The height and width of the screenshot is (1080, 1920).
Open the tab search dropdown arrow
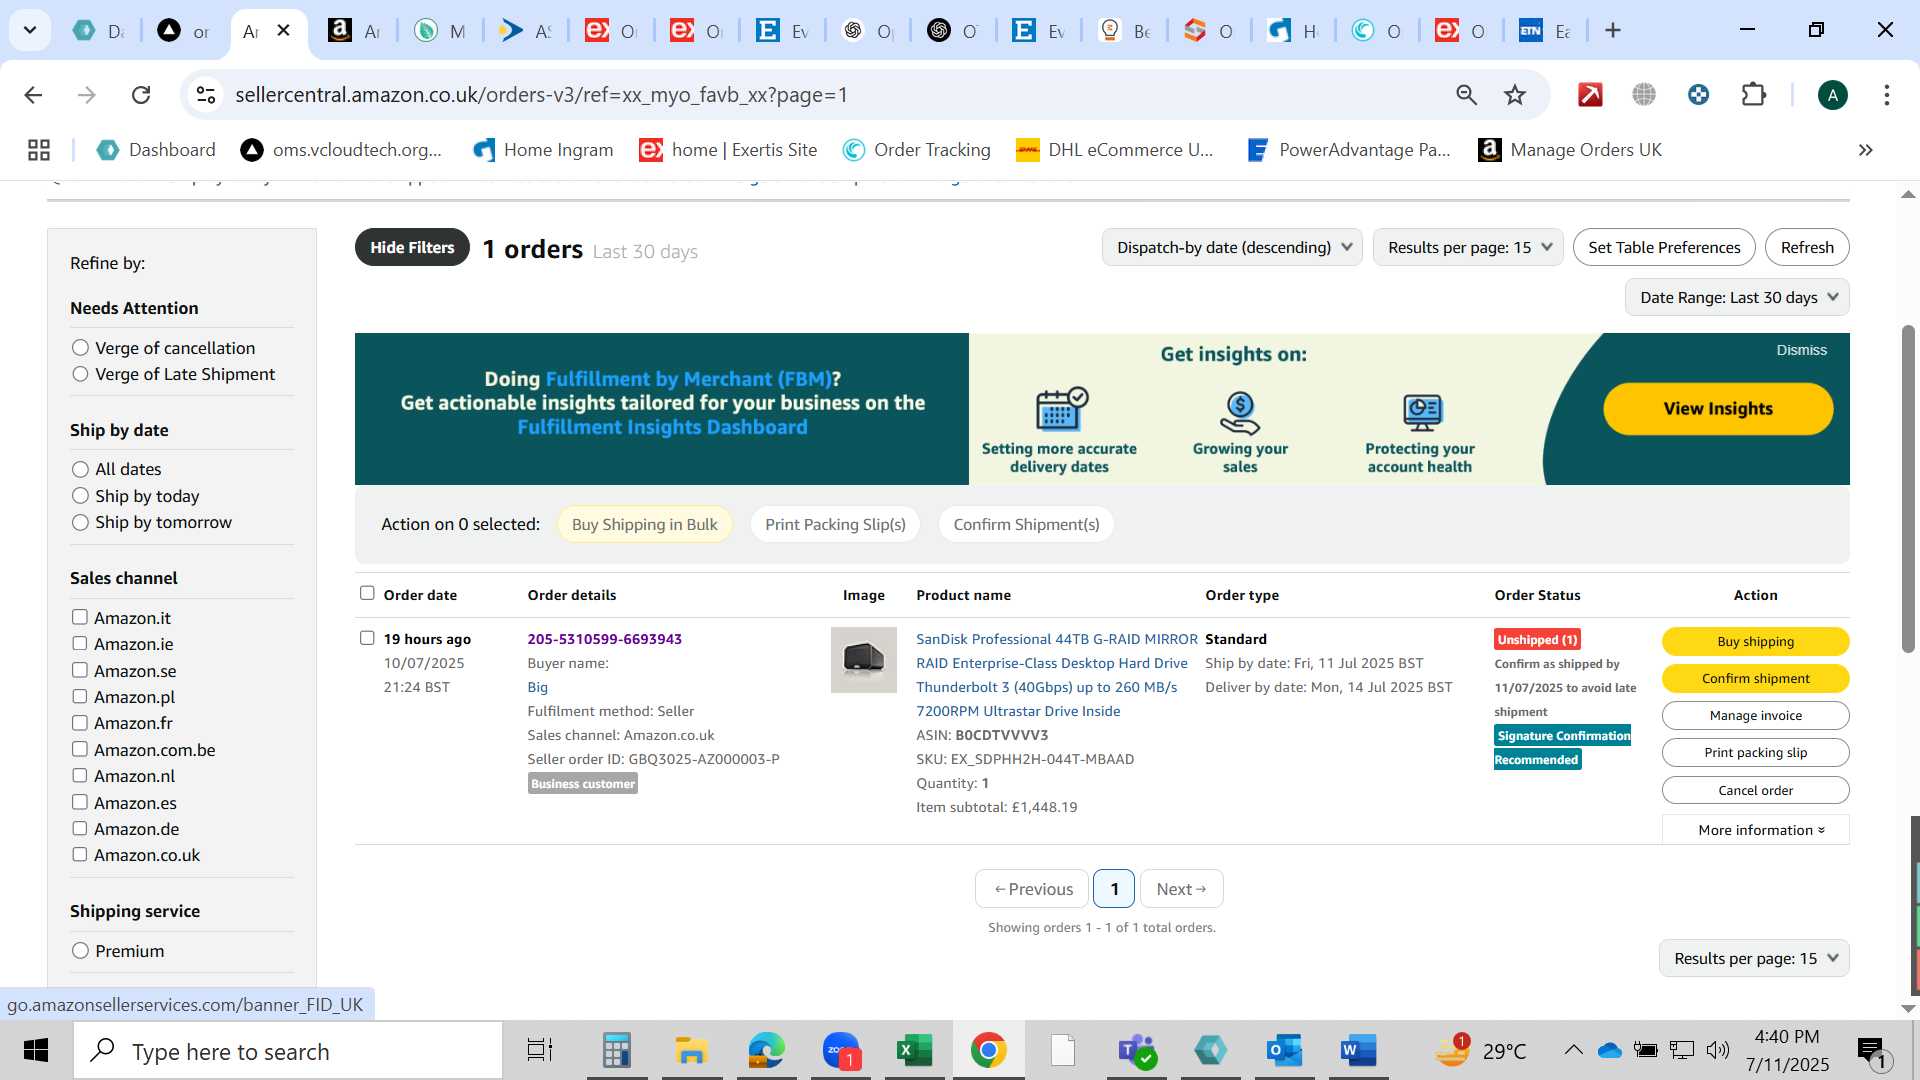coord(30,31)
